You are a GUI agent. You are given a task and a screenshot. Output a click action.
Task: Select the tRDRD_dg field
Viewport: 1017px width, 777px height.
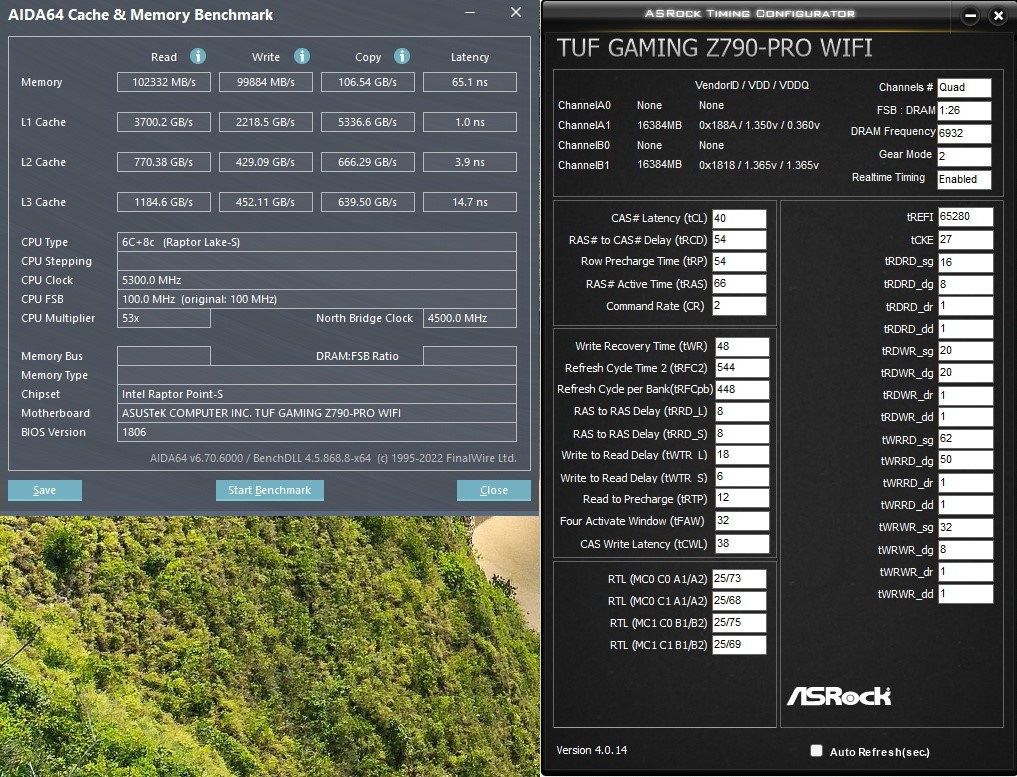point(965,285)
